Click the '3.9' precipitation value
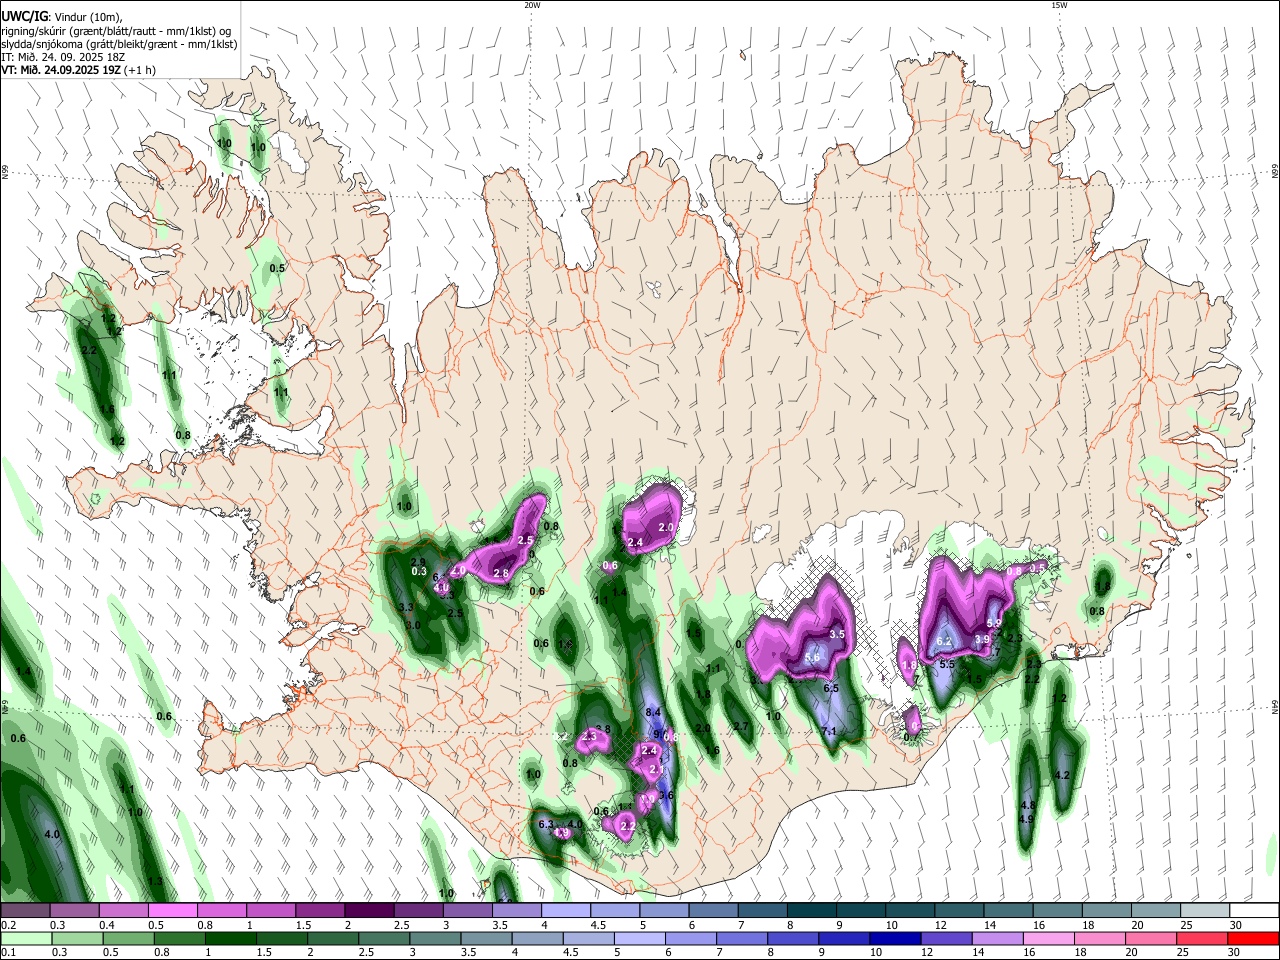This screenshot has width=1280, height=960. click(982, 639)
